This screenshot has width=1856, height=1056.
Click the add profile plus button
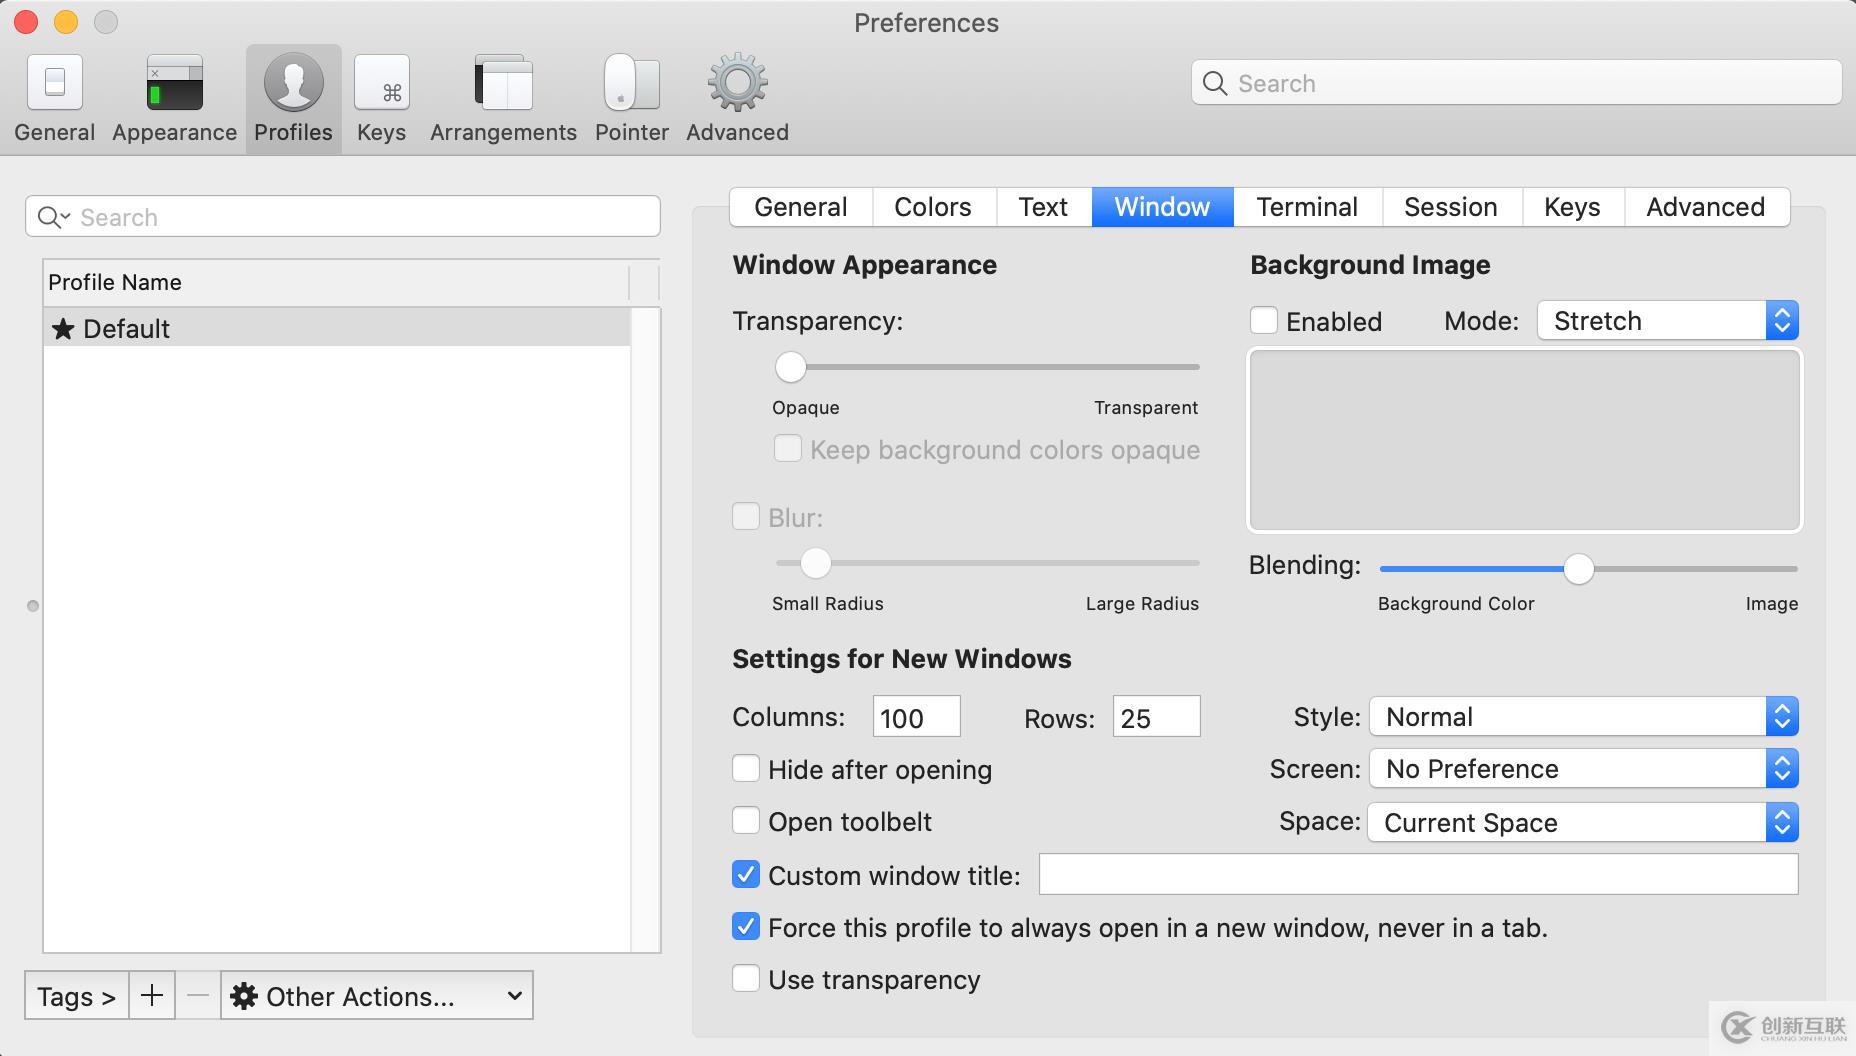[152, 995]
